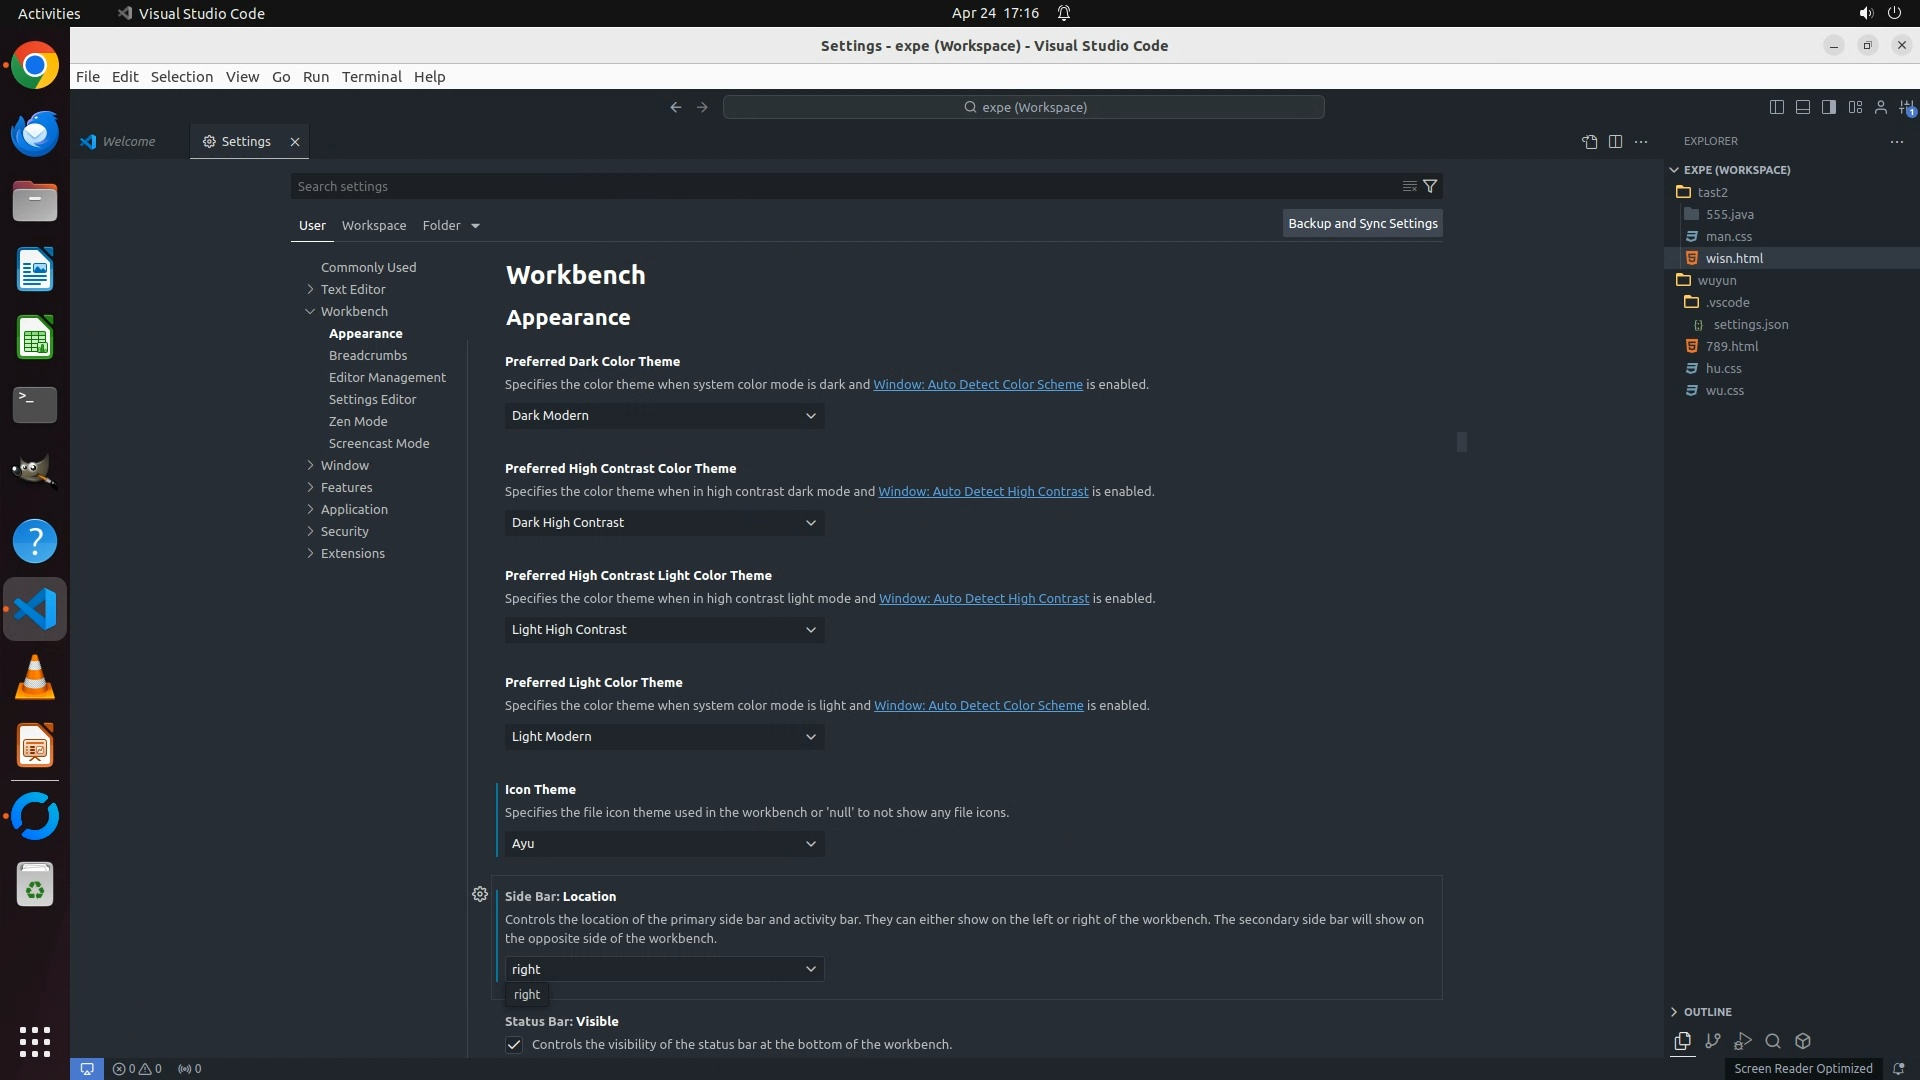Switch to the Workspace settings tab
This screenshot has width=1920, height=1080.
point(374,226)
